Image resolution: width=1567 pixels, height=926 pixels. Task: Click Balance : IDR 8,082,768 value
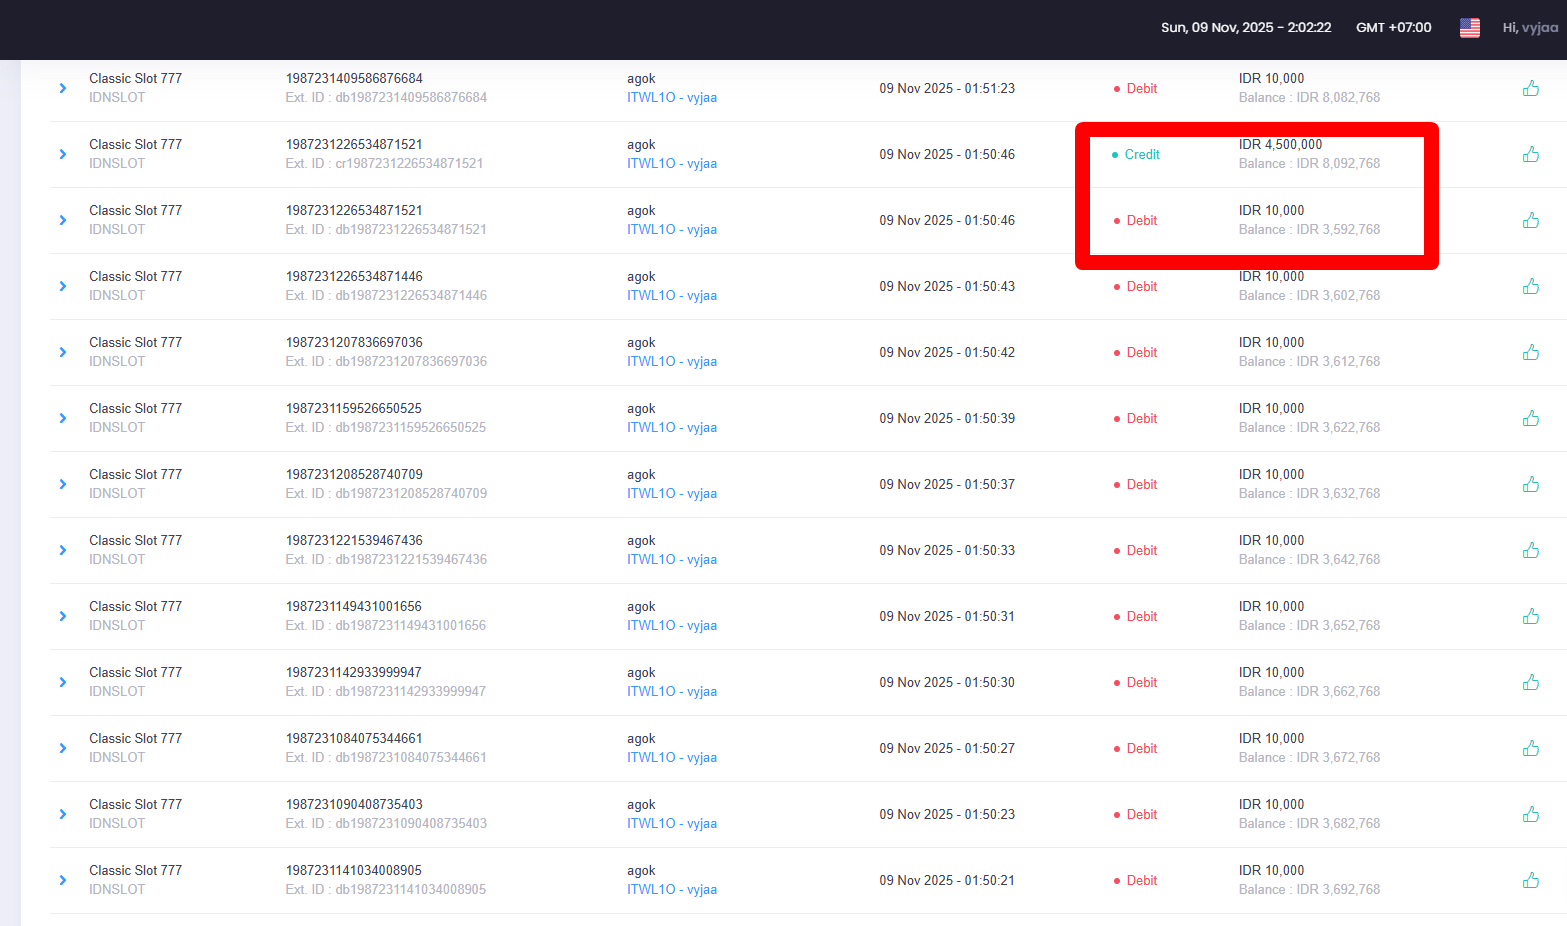[1309, 98]
